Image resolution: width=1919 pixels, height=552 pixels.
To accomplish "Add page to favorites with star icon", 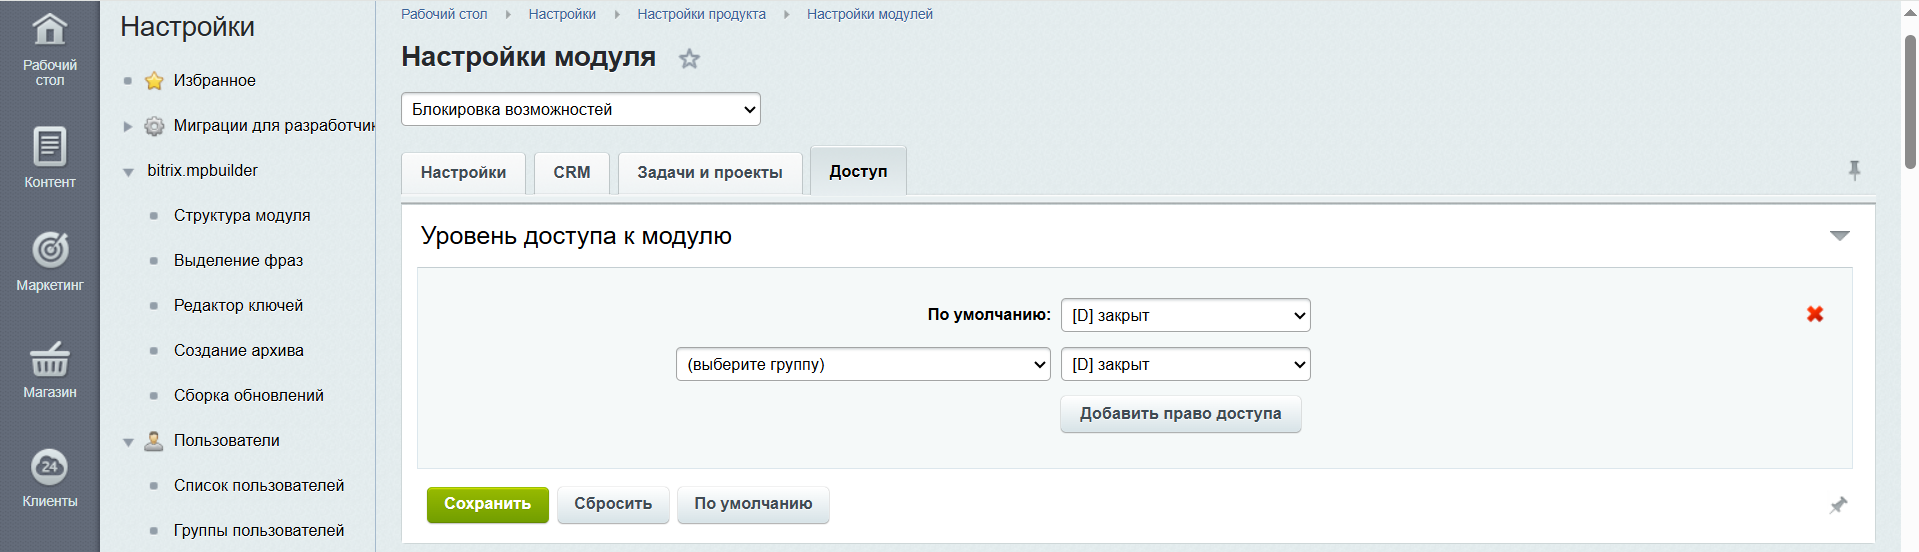I will pyautogui.click(x=689, y=59).
